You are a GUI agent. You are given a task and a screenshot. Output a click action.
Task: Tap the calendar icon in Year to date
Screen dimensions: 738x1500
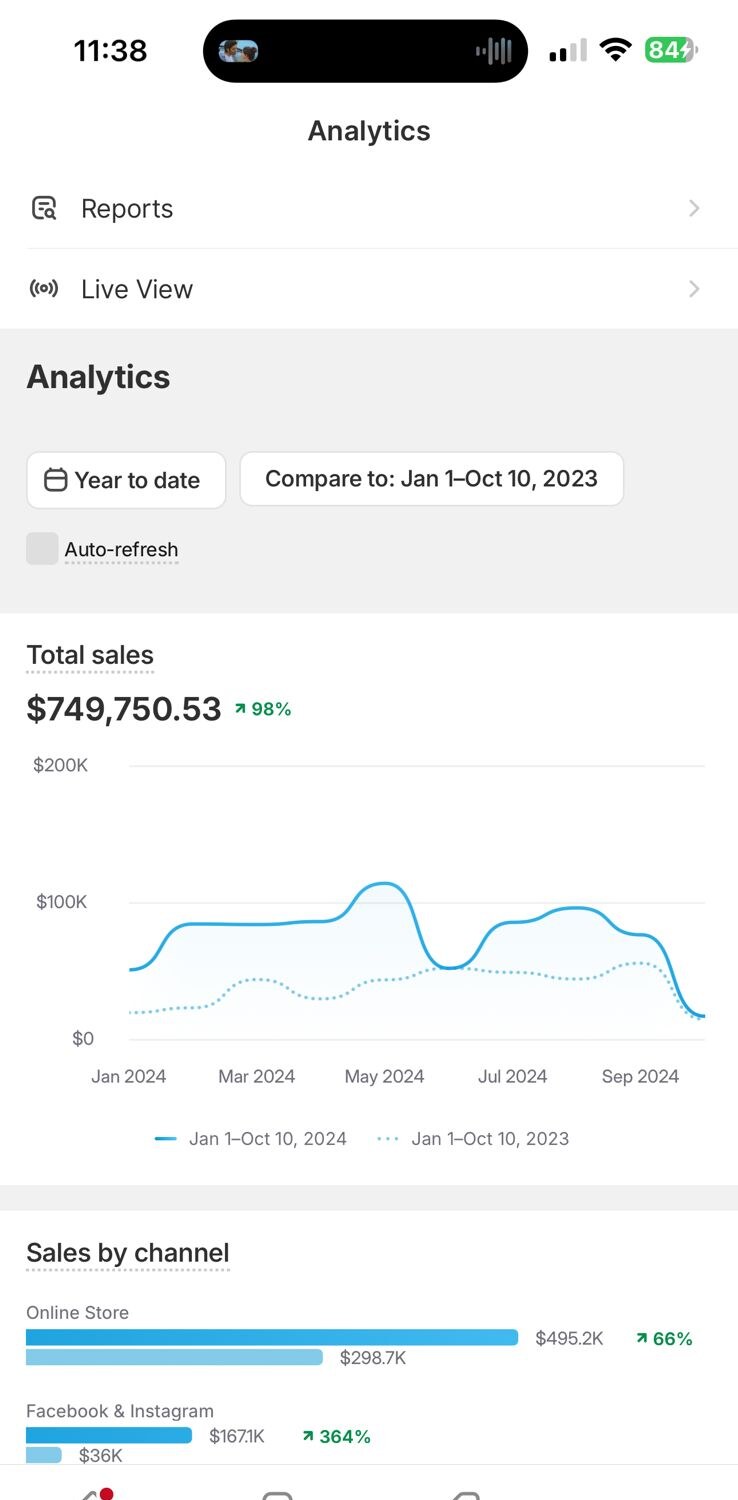56,480
